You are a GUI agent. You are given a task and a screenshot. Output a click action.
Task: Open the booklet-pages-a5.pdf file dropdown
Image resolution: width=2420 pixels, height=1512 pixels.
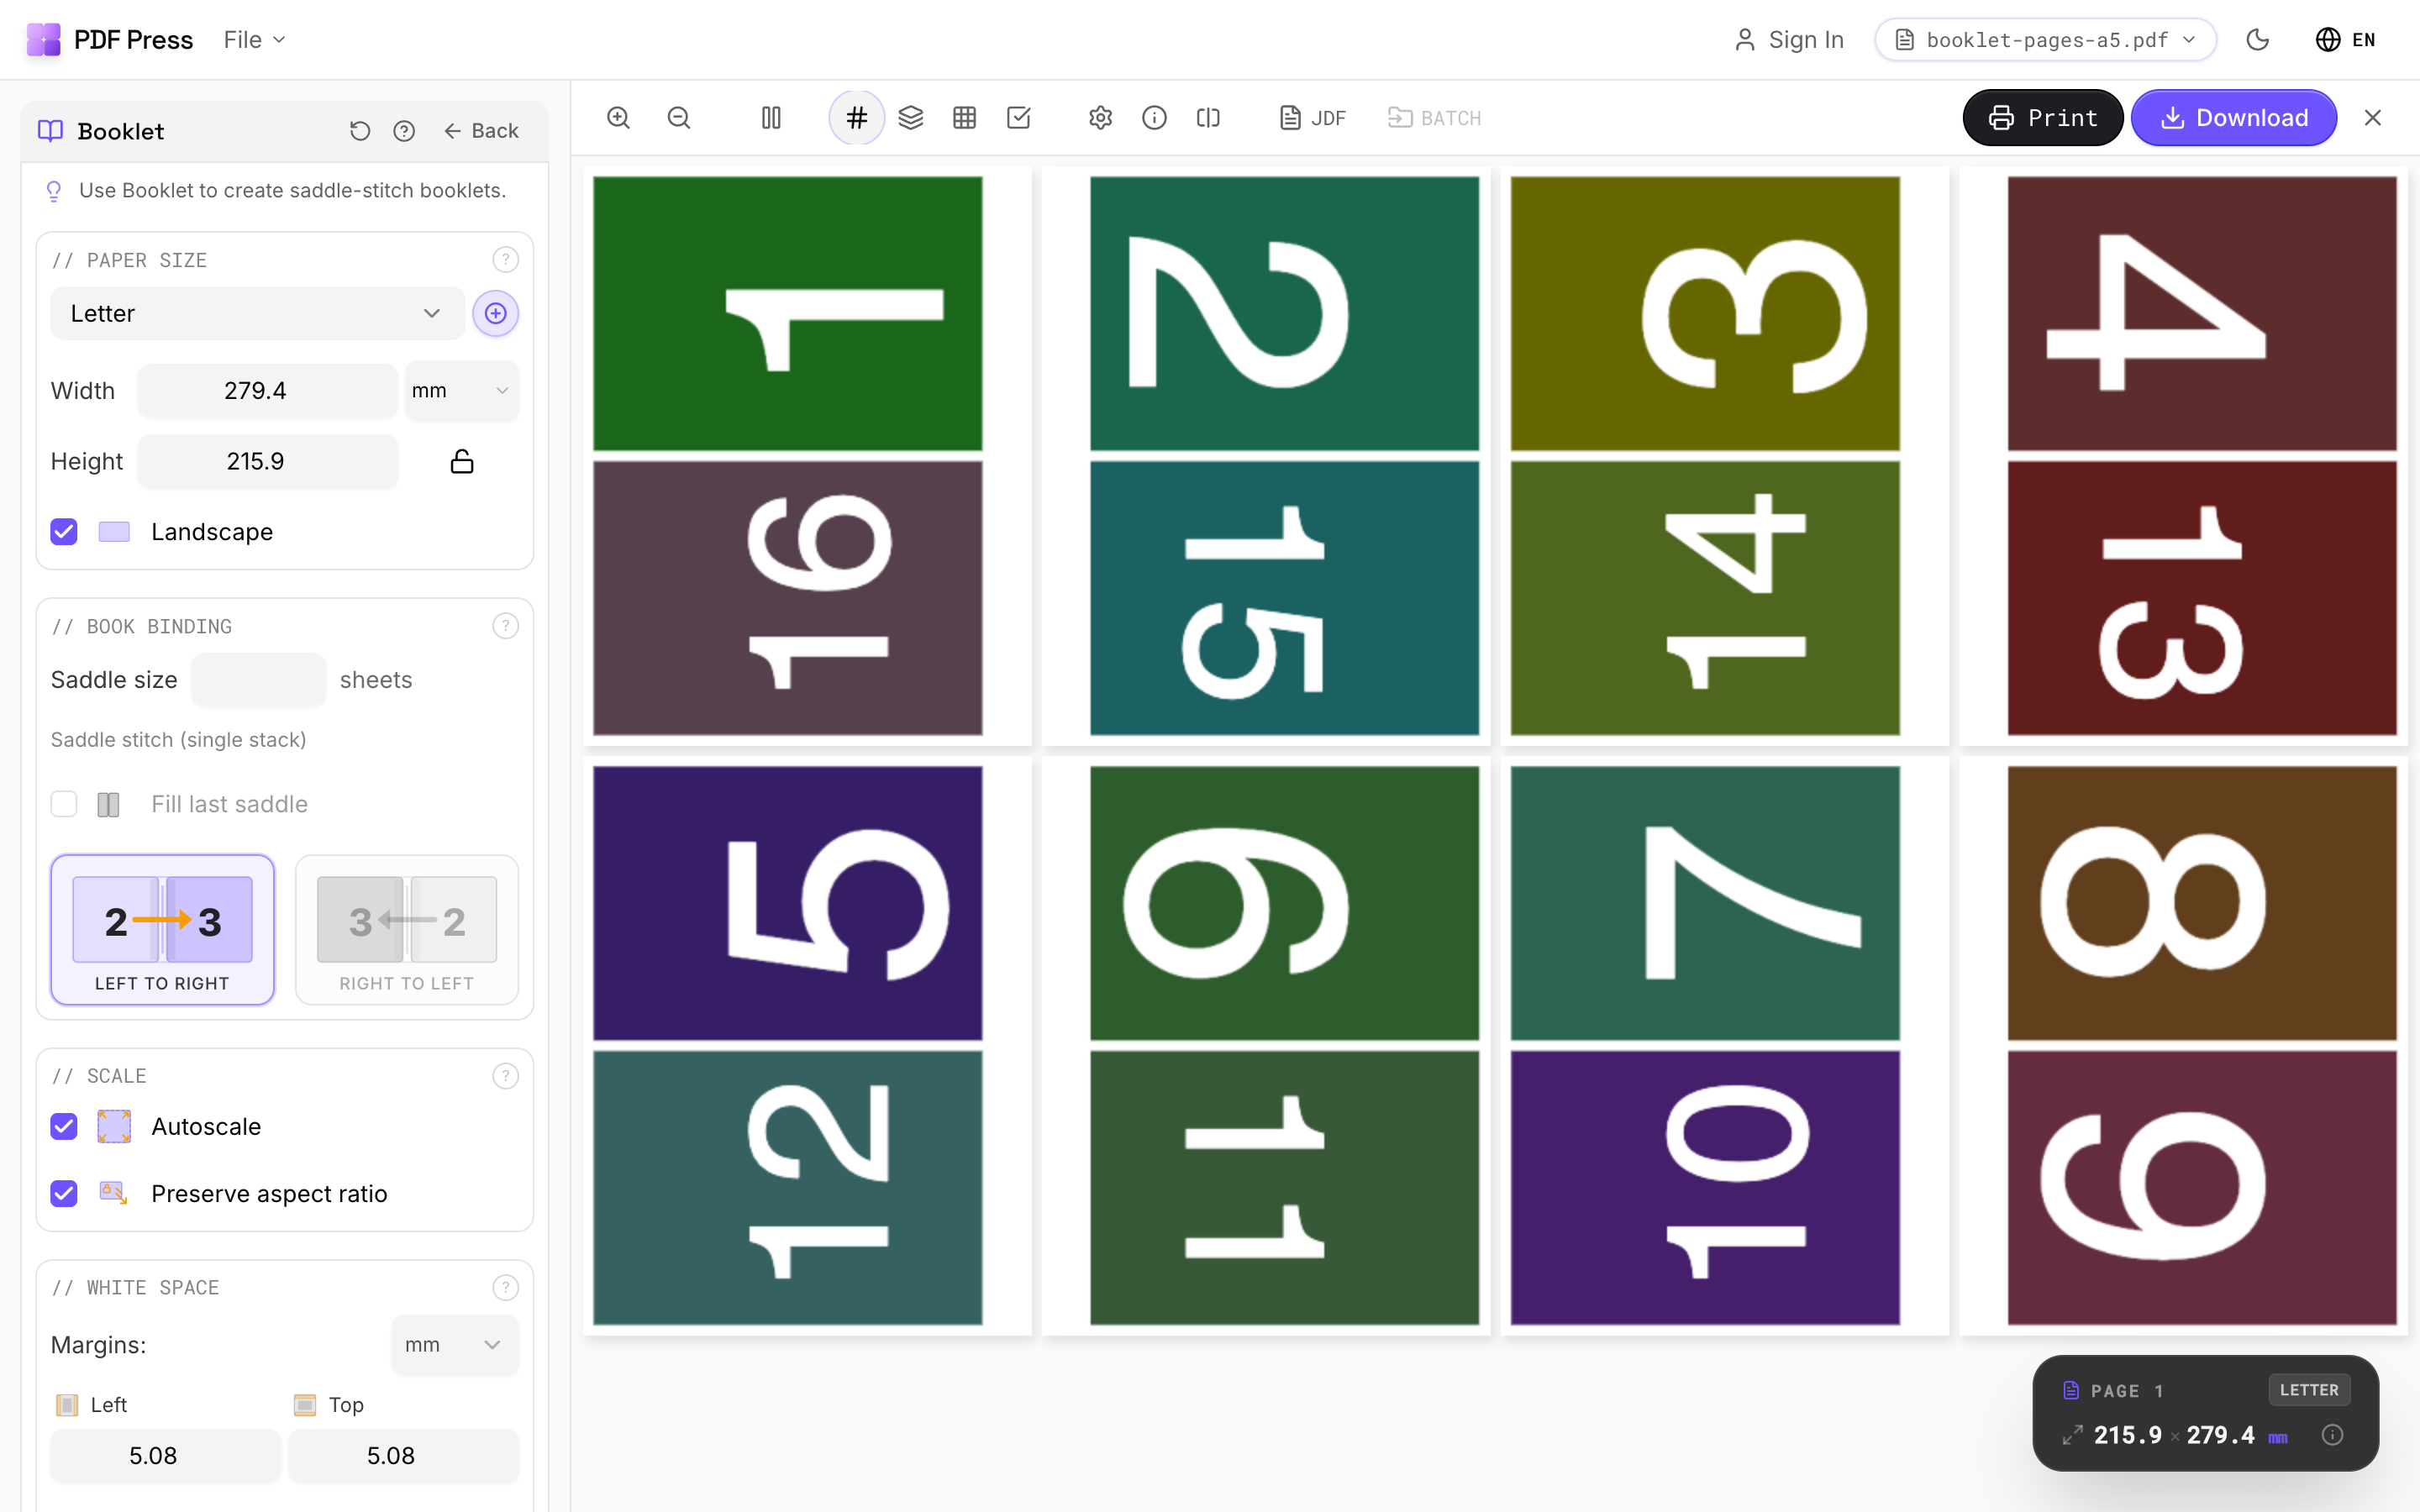pos(2045,40)
